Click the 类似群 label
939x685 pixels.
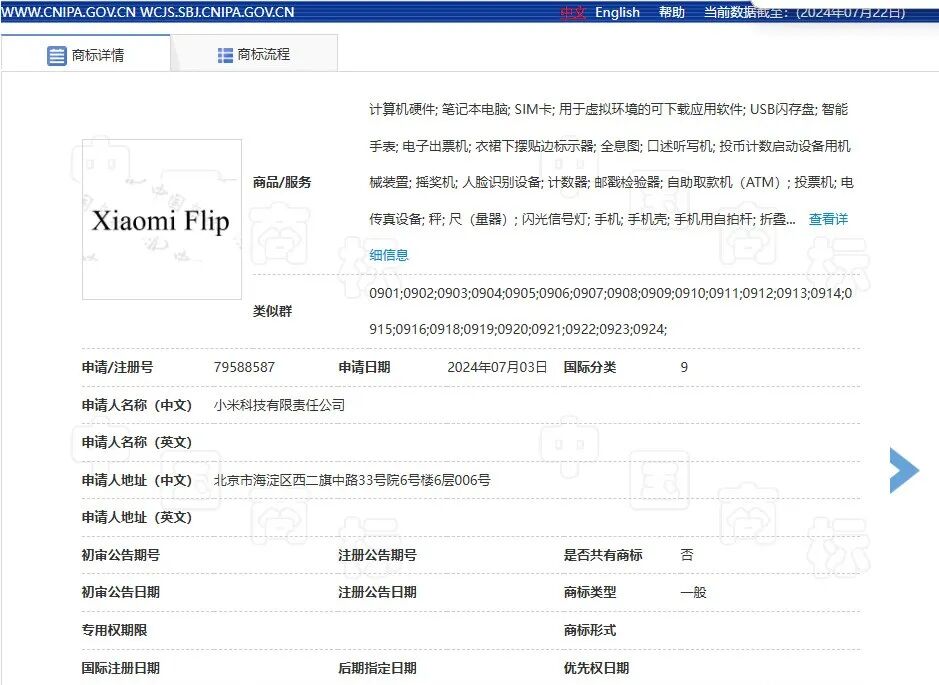[272, 311]
